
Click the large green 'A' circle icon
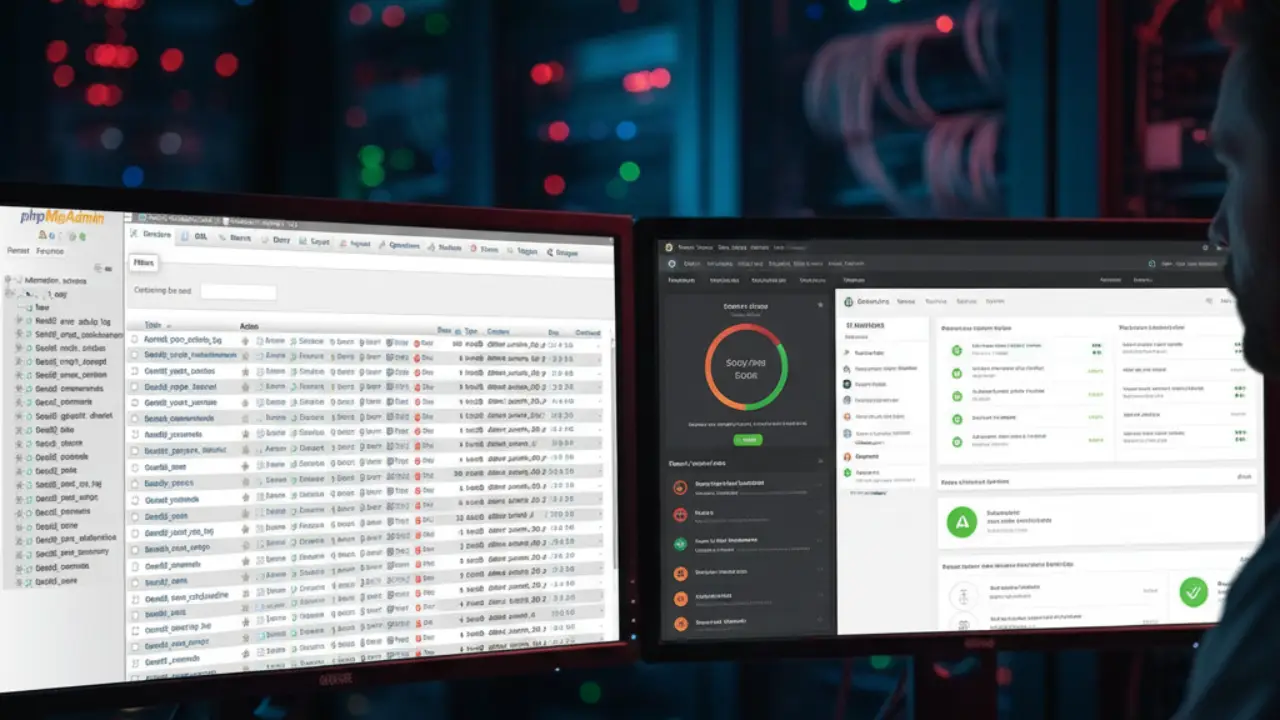(x=961, y=521)
